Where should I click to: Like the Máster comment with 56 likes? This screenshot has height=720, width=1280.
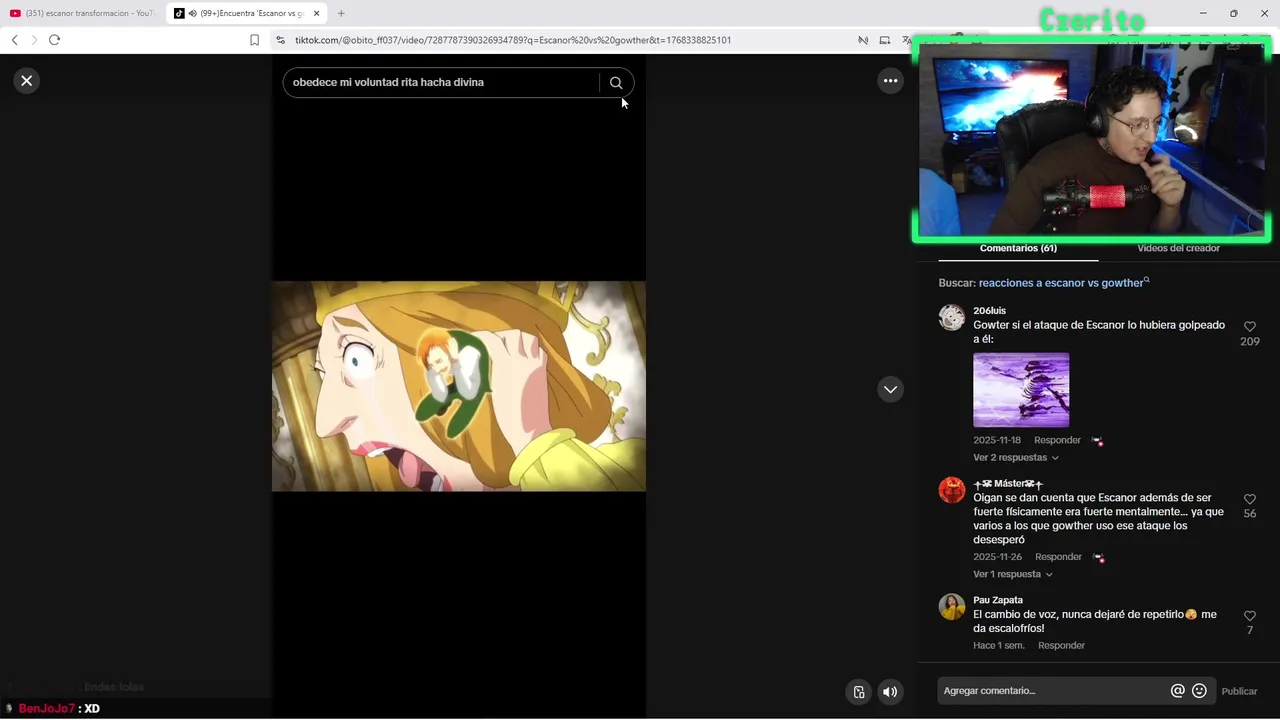[1249, 499]
